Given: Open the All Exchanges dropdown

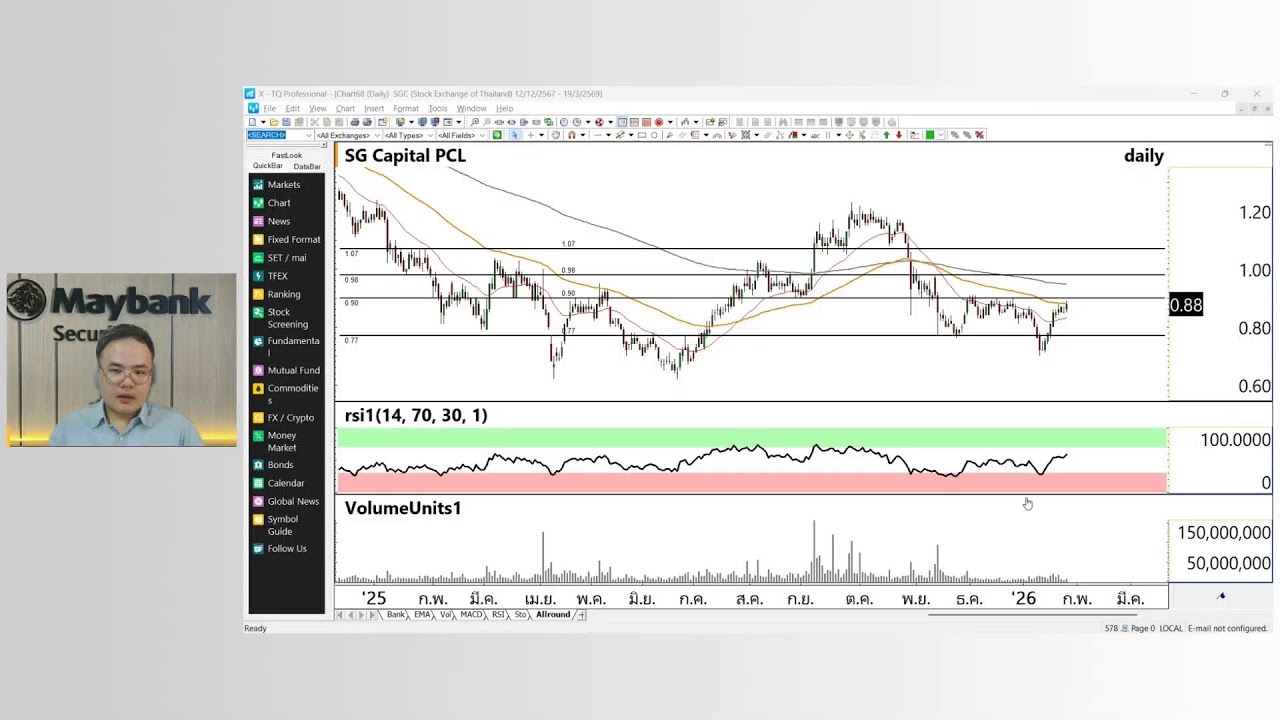Looking at the screenshot, I should (348, 135).
